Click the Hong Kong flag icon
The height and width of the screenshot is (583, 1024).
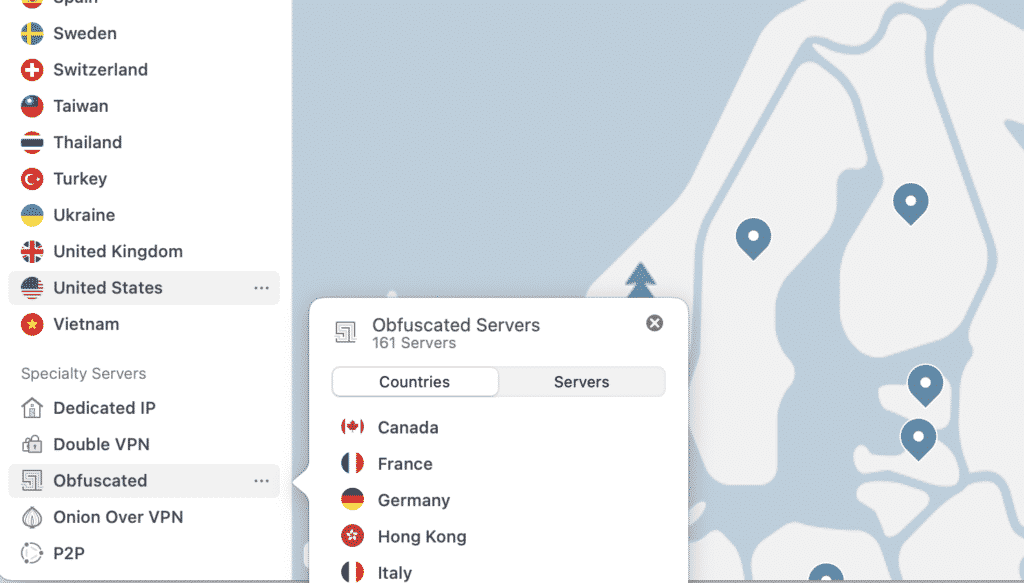coord(351,536)
